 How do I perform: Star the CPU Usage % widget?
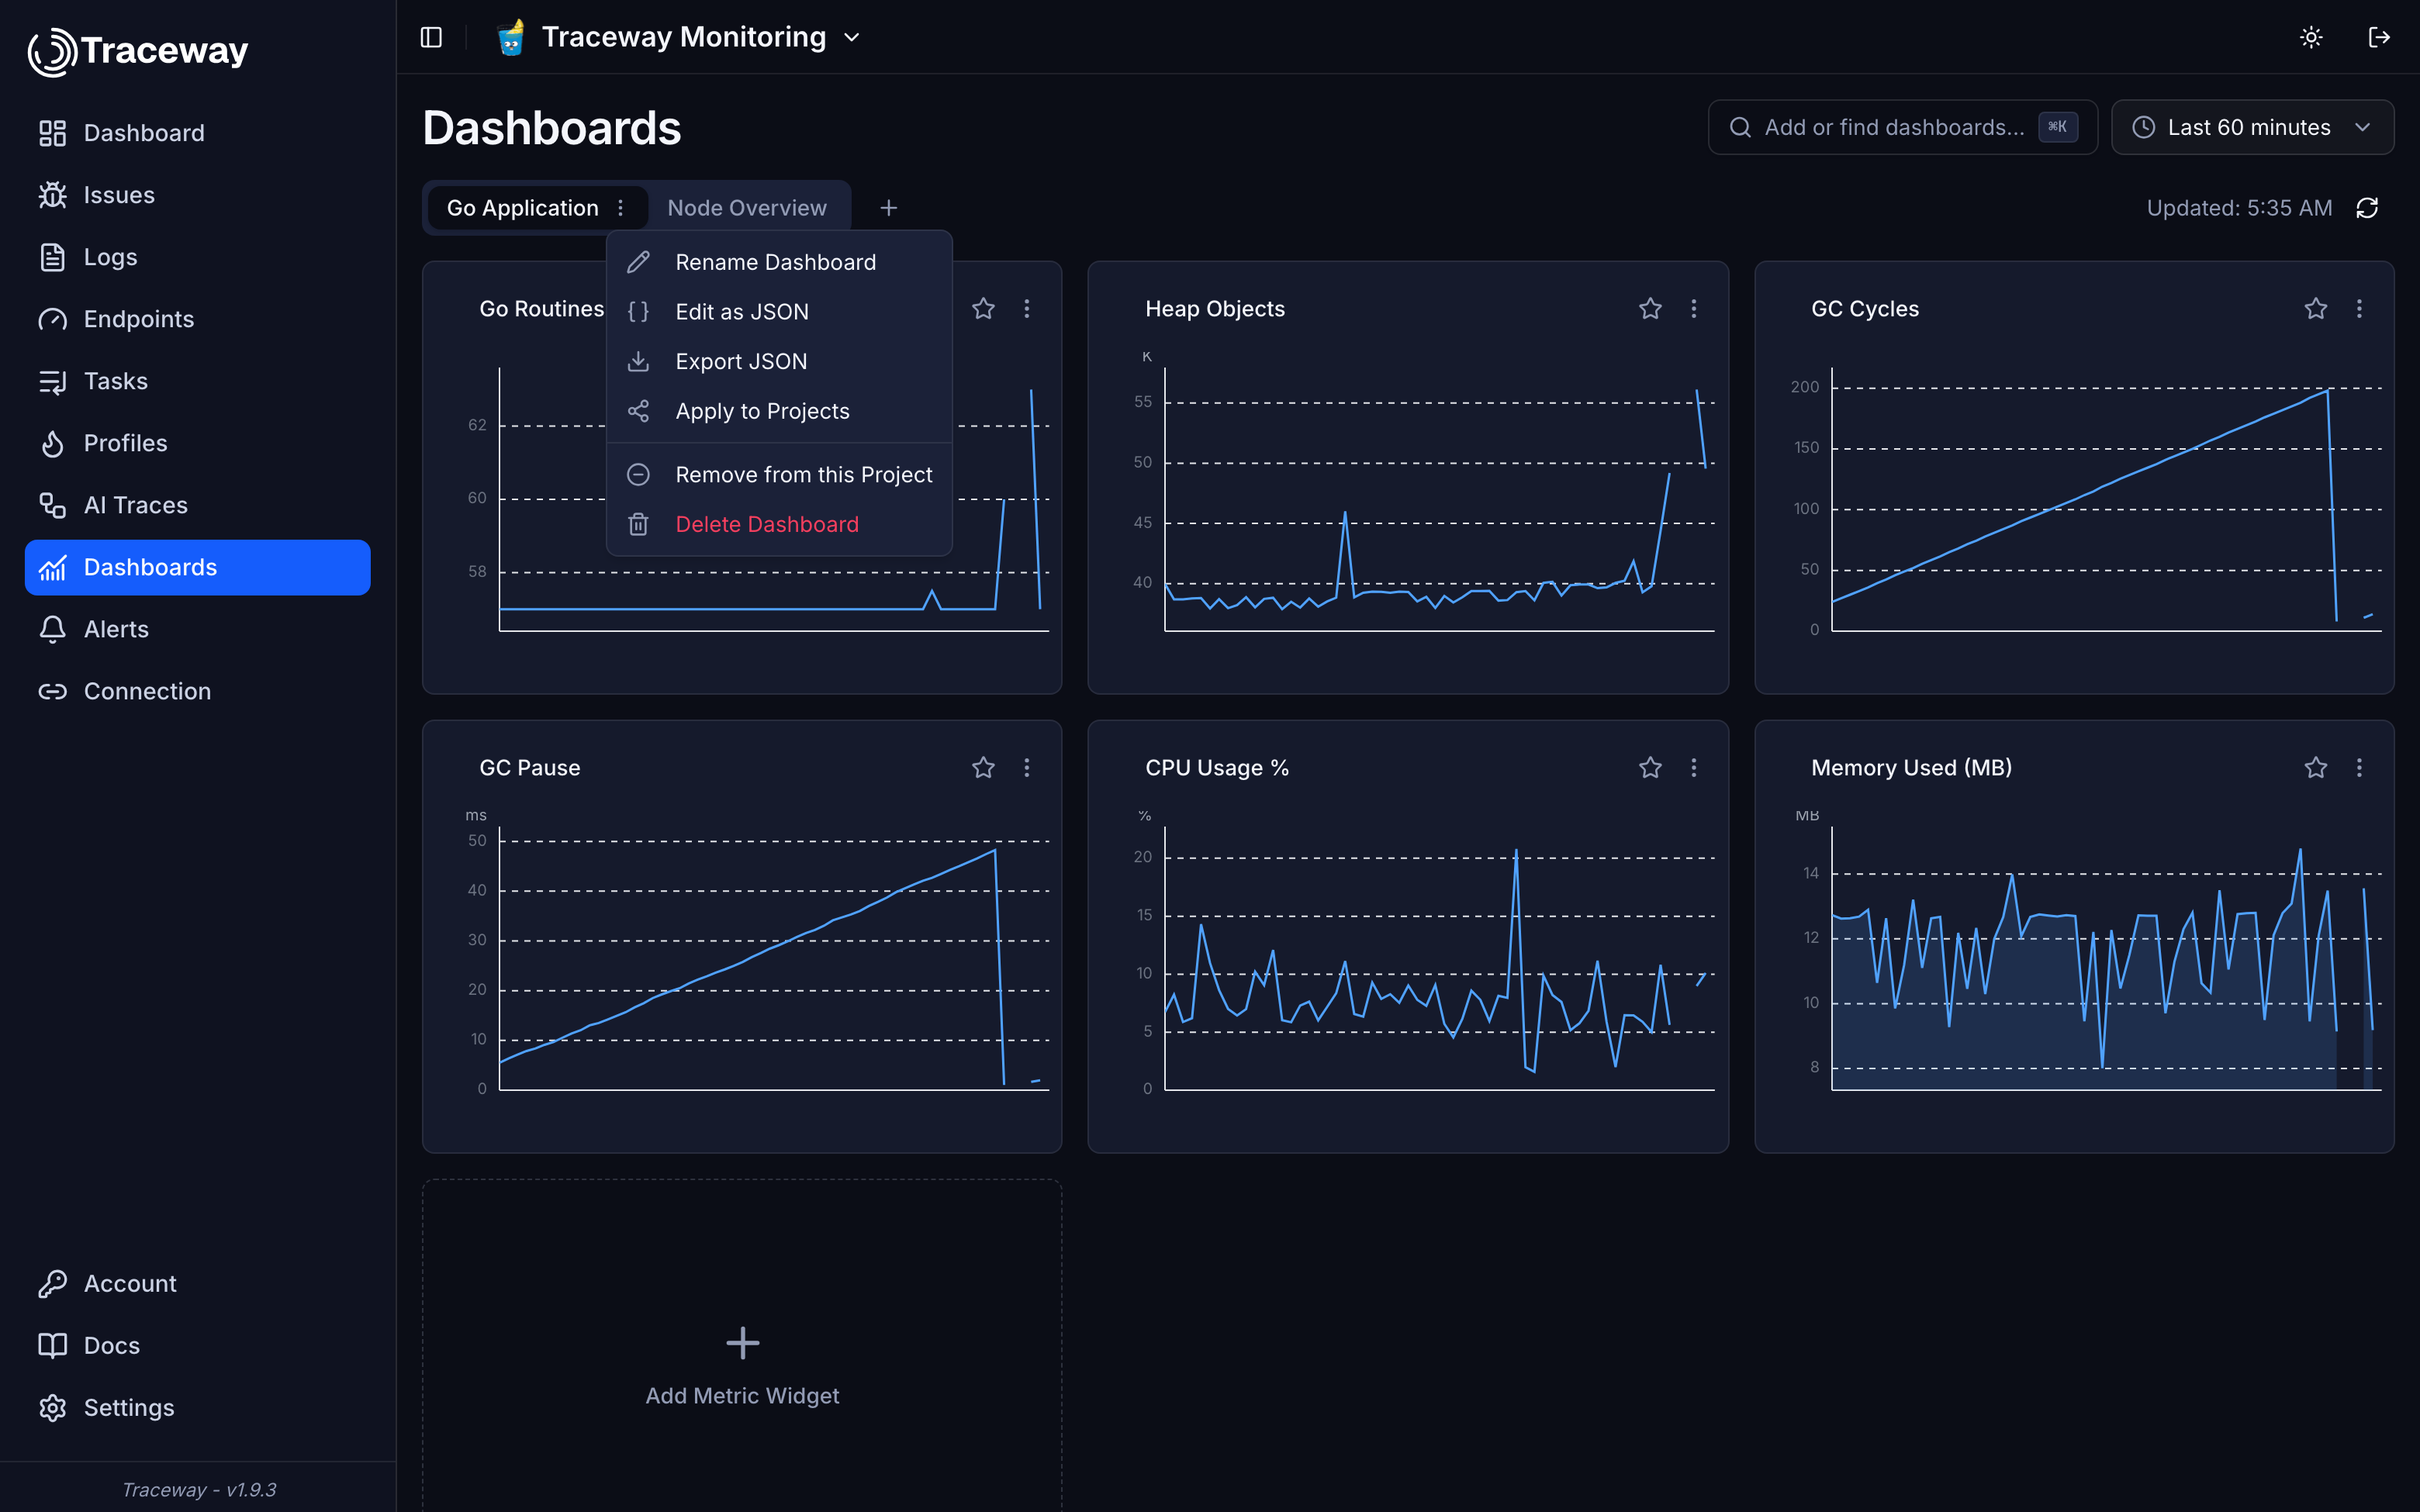[x=1650, y=768]
